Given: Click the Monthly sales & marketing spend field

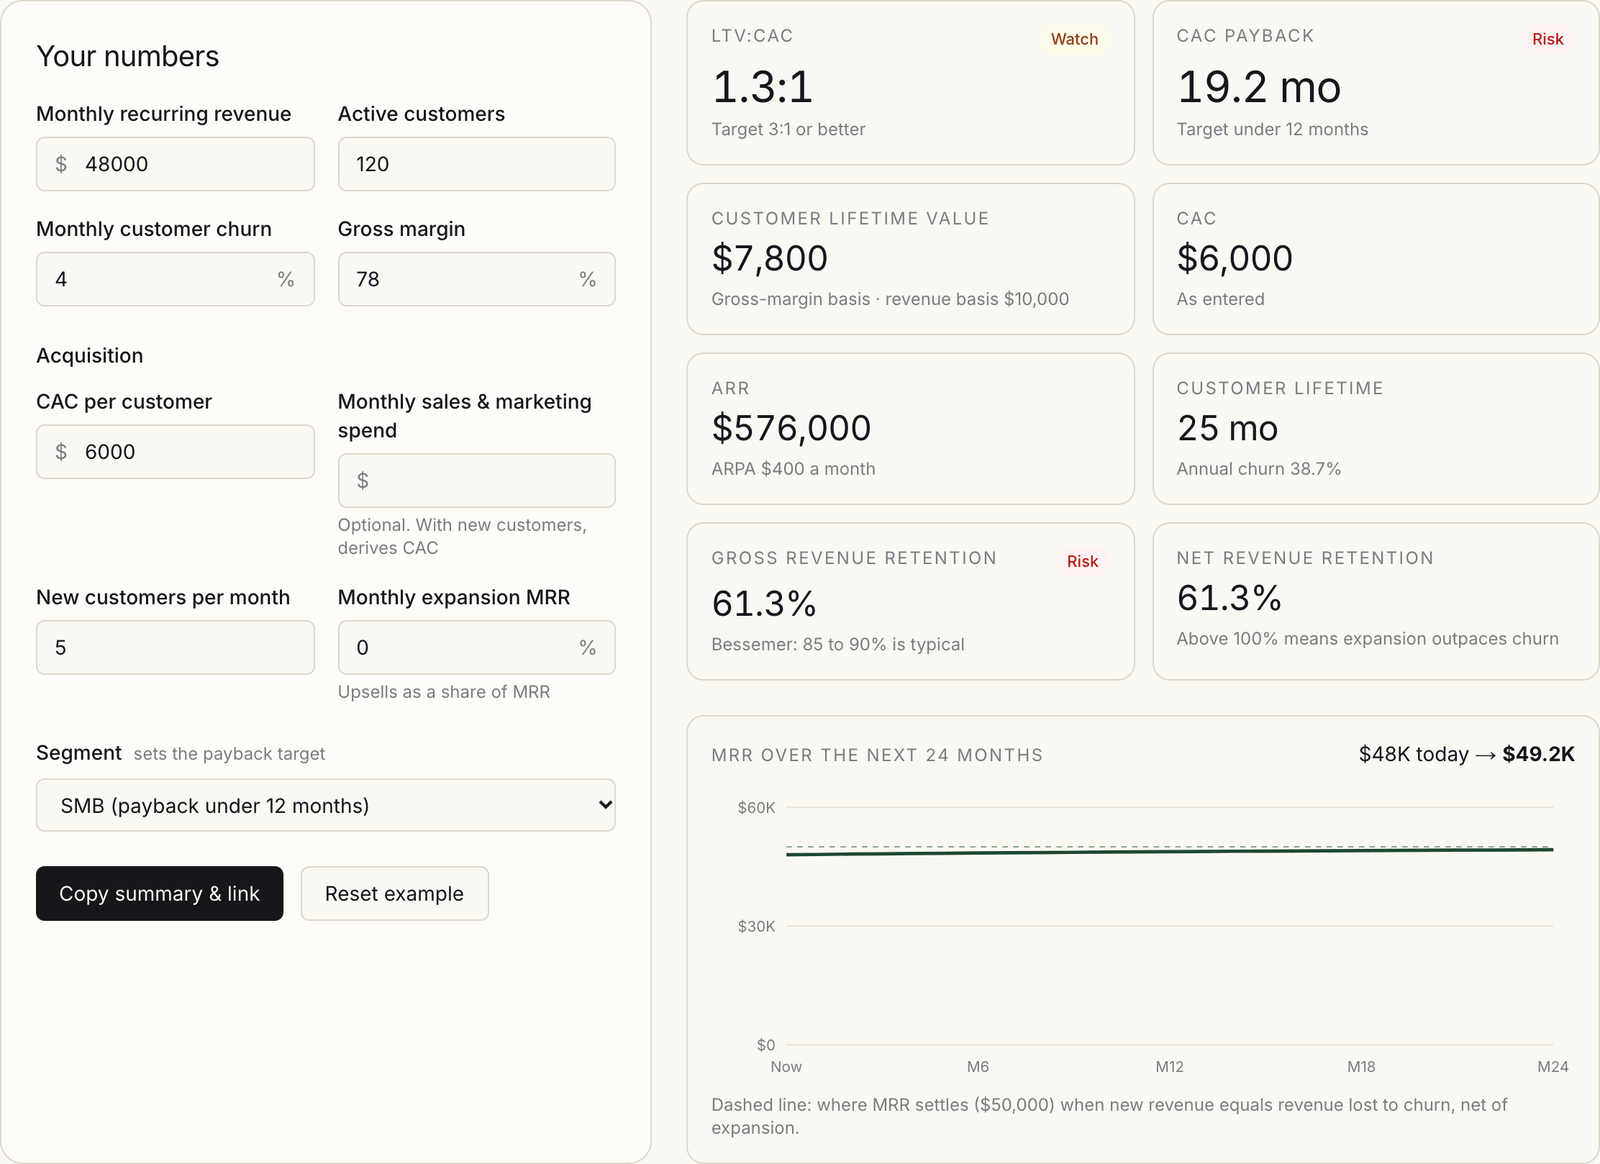Looking at the screenshot, I should point(476,481).
